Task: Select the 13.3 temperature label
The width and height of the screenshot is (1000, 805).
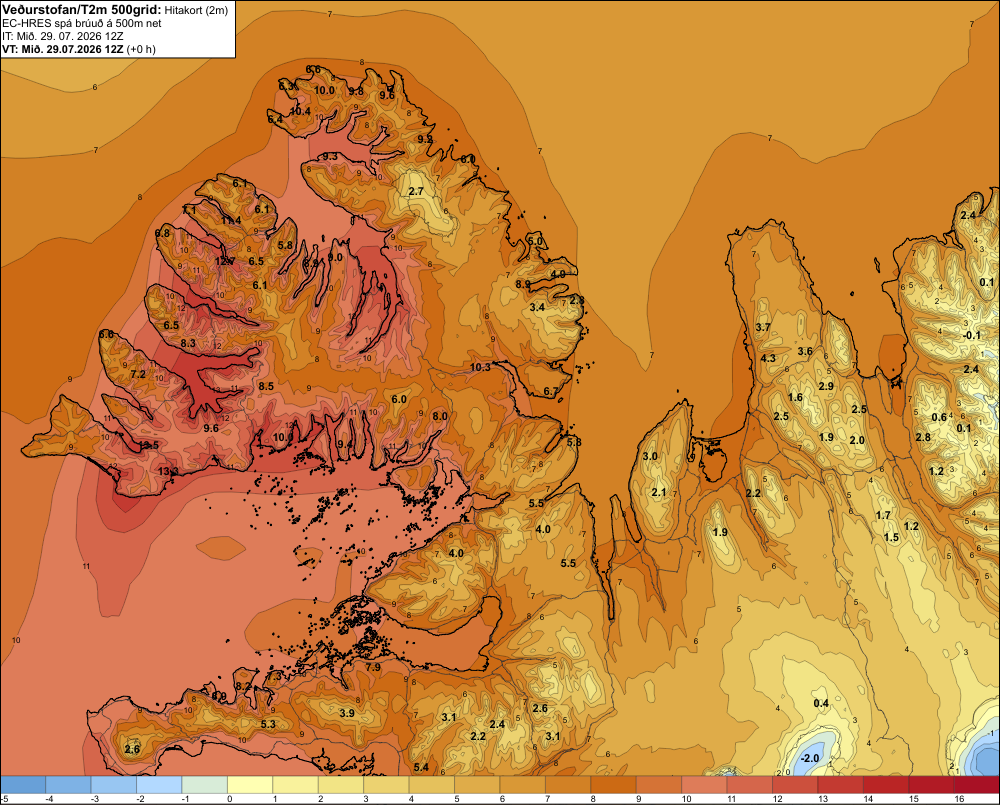Action: click(x=168, y=471)
